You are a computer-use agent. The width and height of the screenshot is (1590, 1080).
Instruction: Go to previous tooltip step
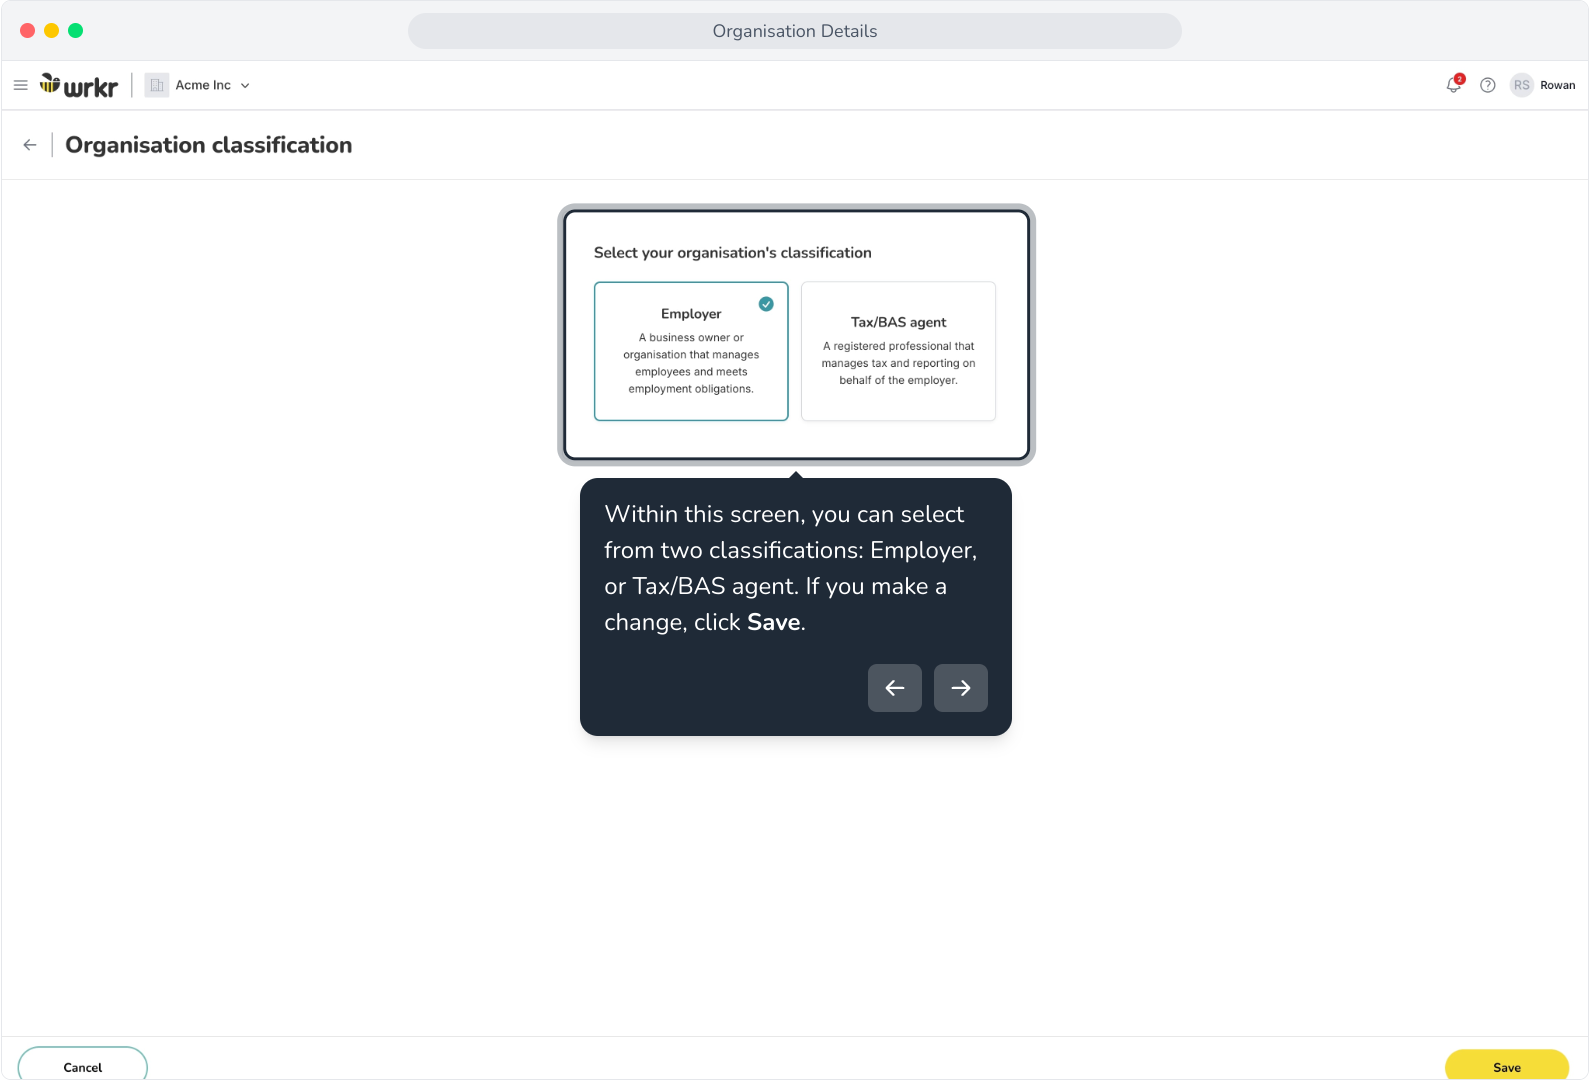(x=895, y=688)
